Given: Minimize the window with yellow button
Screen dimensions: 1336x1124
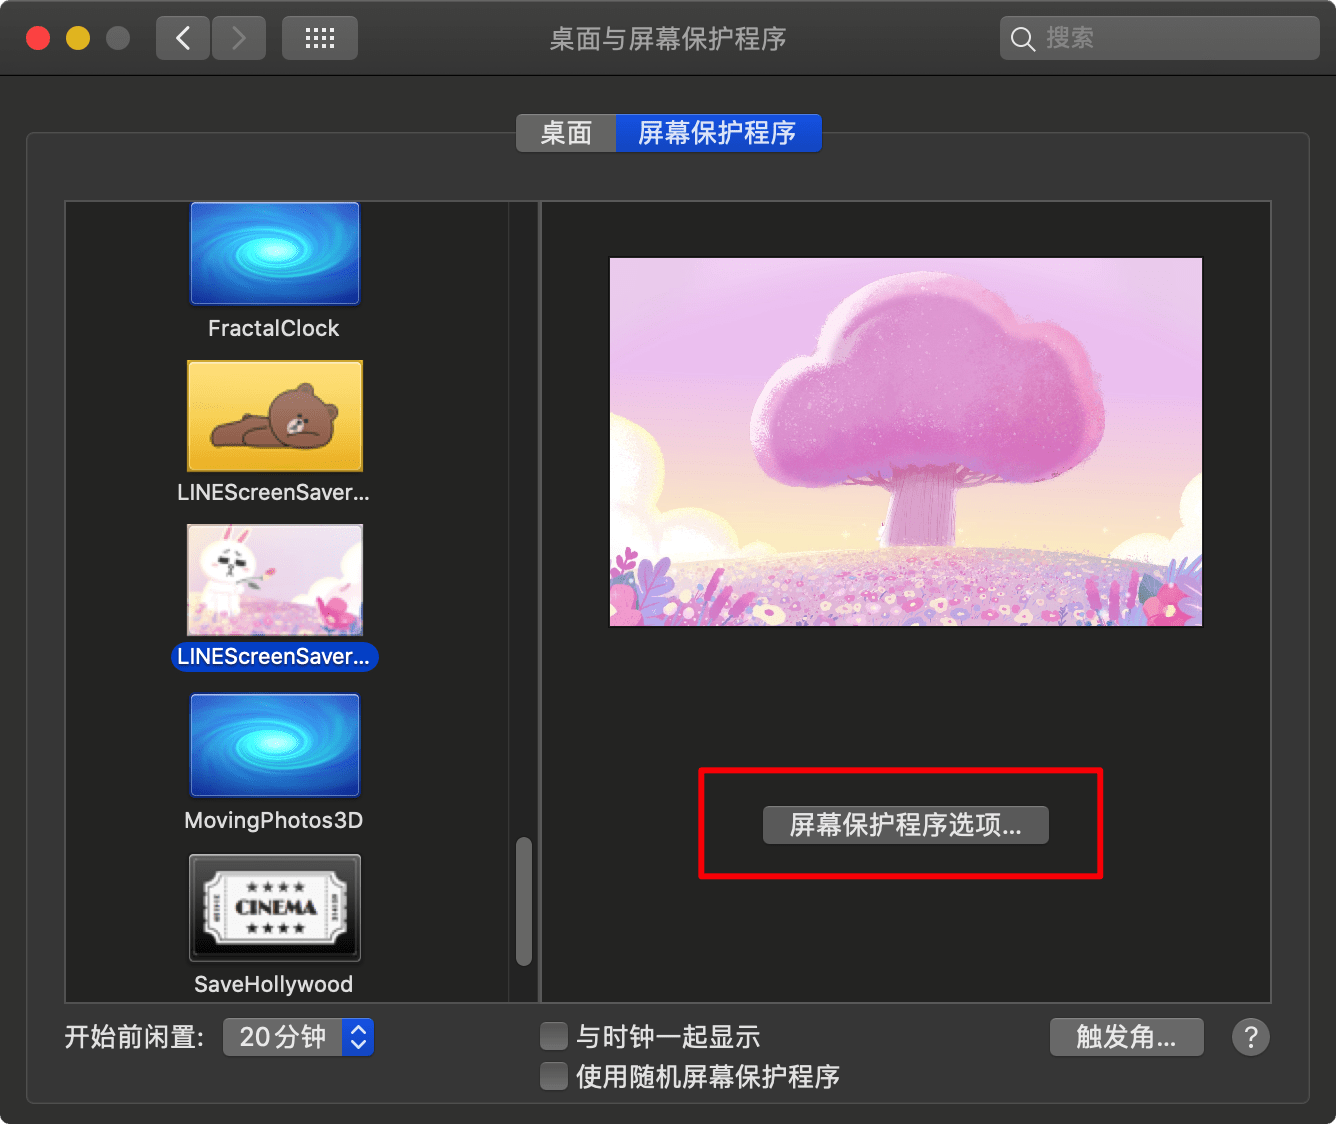Looking at the screenshot, I should pyautogui.click(x=78, y=38).
